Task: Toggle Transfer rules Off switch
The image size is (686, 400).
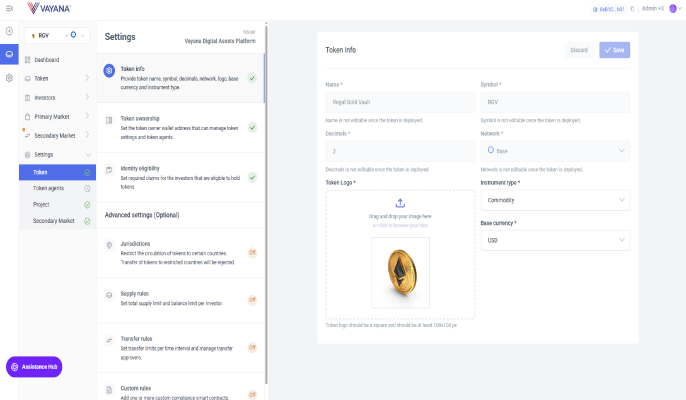Action: coord(252,346)
